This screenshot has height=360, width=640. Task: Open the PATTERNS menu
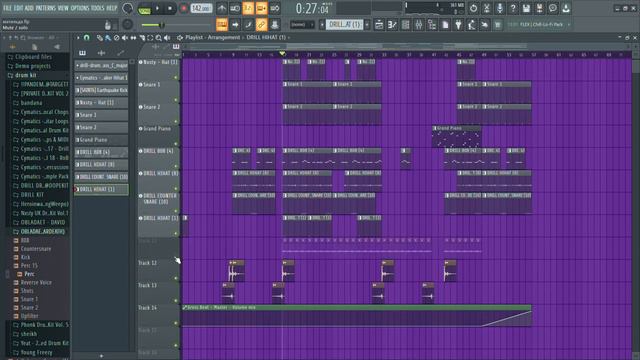[45, 8]
